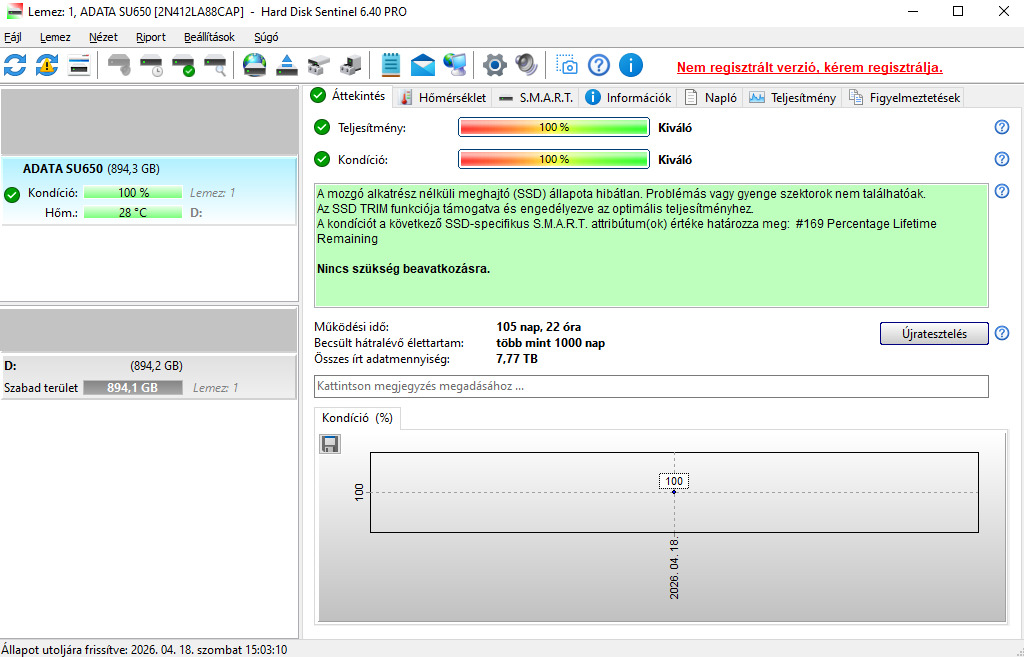Click the 105 nap, 22 óra value
Image resolution: width=1024 pixels, height=657 pixels.
(x=539, y=327)
